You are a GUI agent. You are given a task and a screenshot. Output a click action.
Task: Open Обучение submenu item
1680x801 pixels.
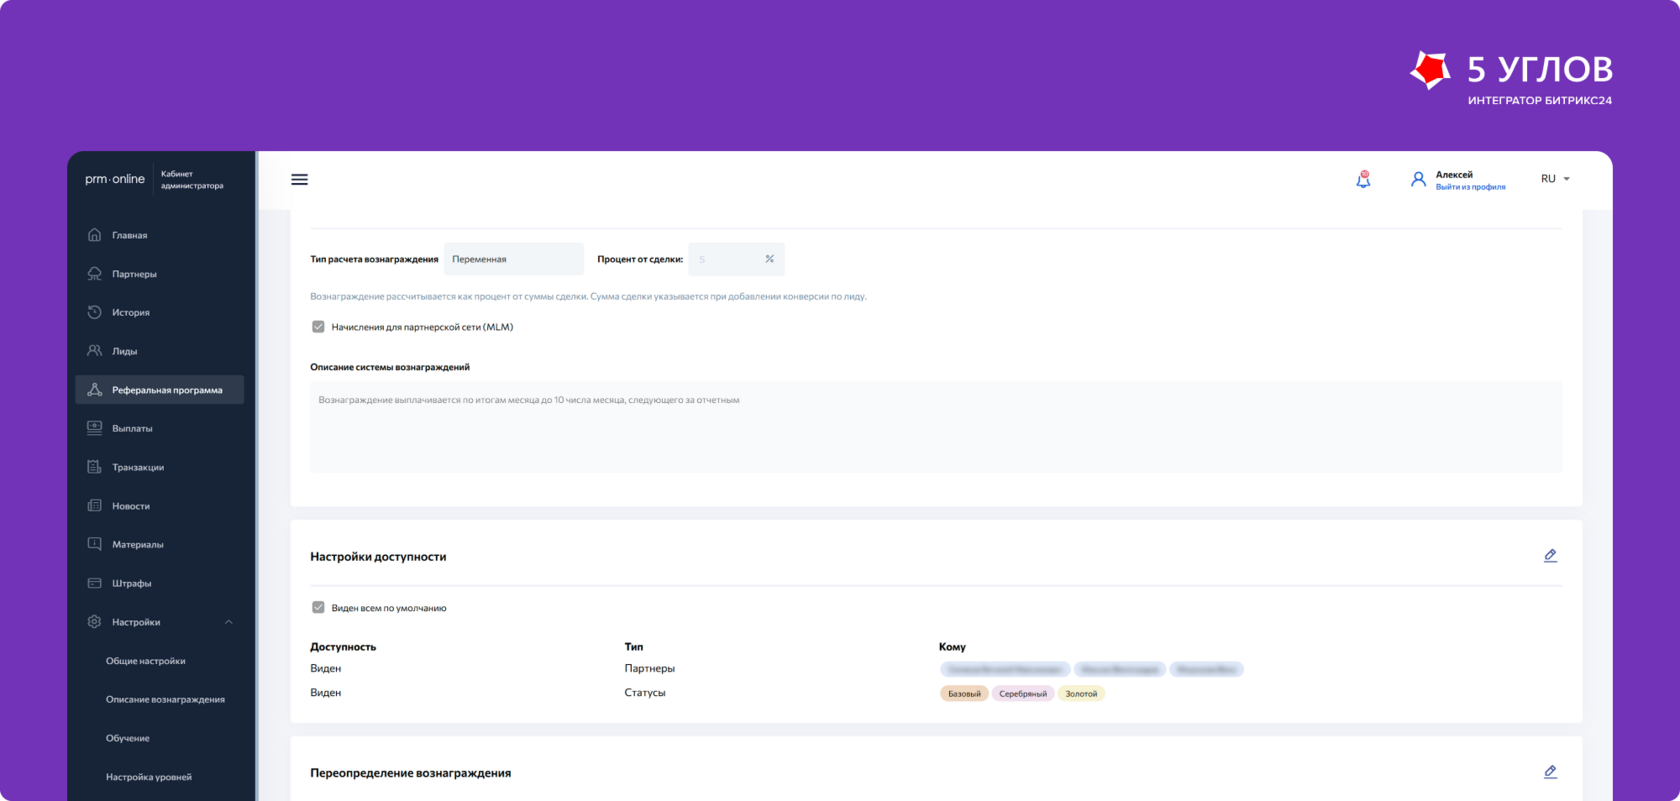128,738
